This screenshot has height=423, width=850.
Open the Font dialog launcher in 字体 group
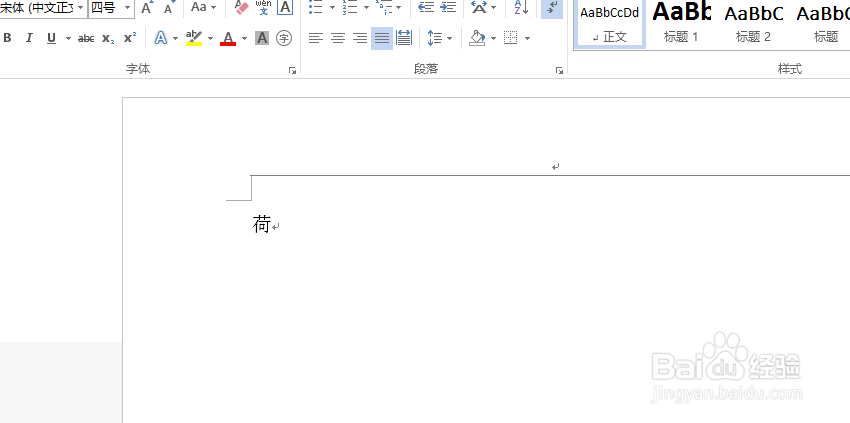[292, 70]
